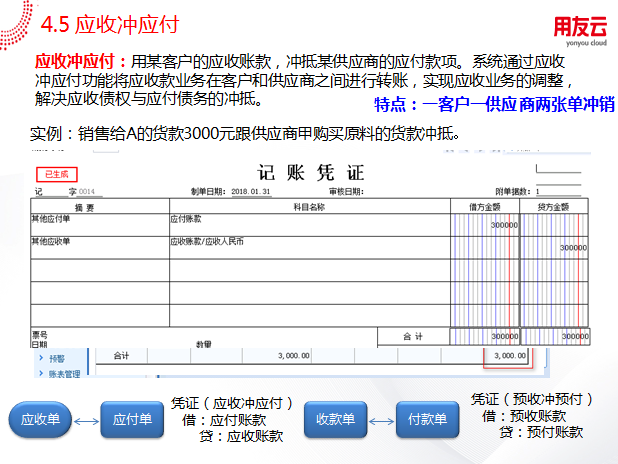Click the arrow between 应付单 and 凭证 text

click(166, 419)
